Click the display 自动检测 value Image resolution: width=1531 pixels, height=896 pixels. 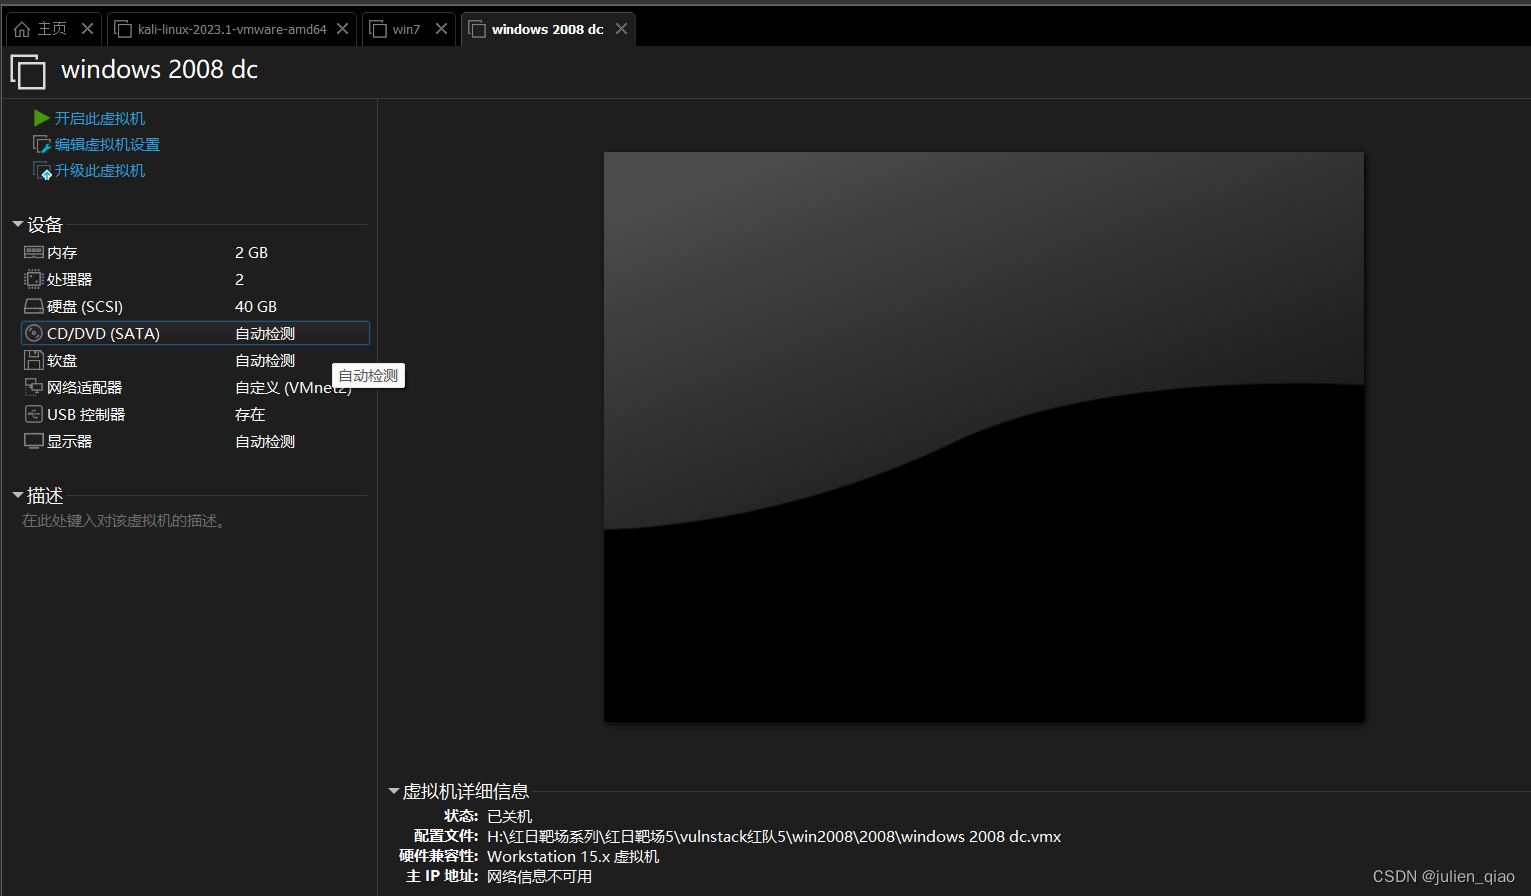coord(265,442)
